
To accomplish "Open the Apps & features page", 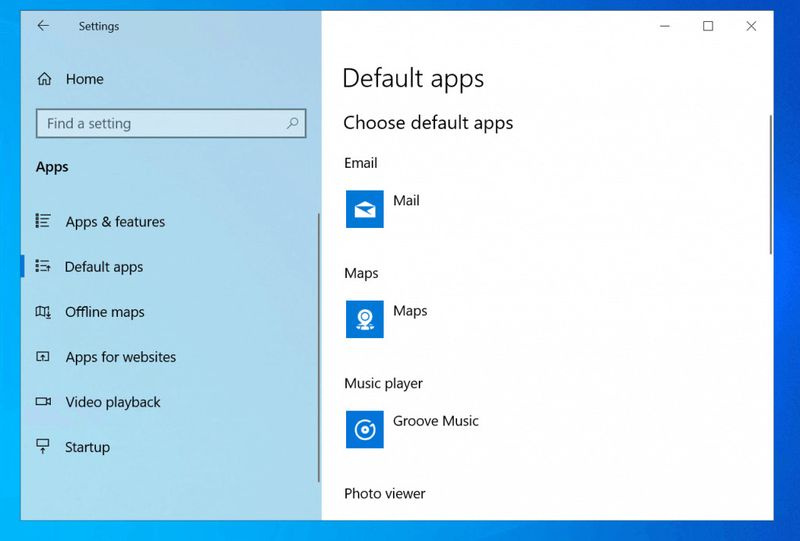I will coord(115,222).
